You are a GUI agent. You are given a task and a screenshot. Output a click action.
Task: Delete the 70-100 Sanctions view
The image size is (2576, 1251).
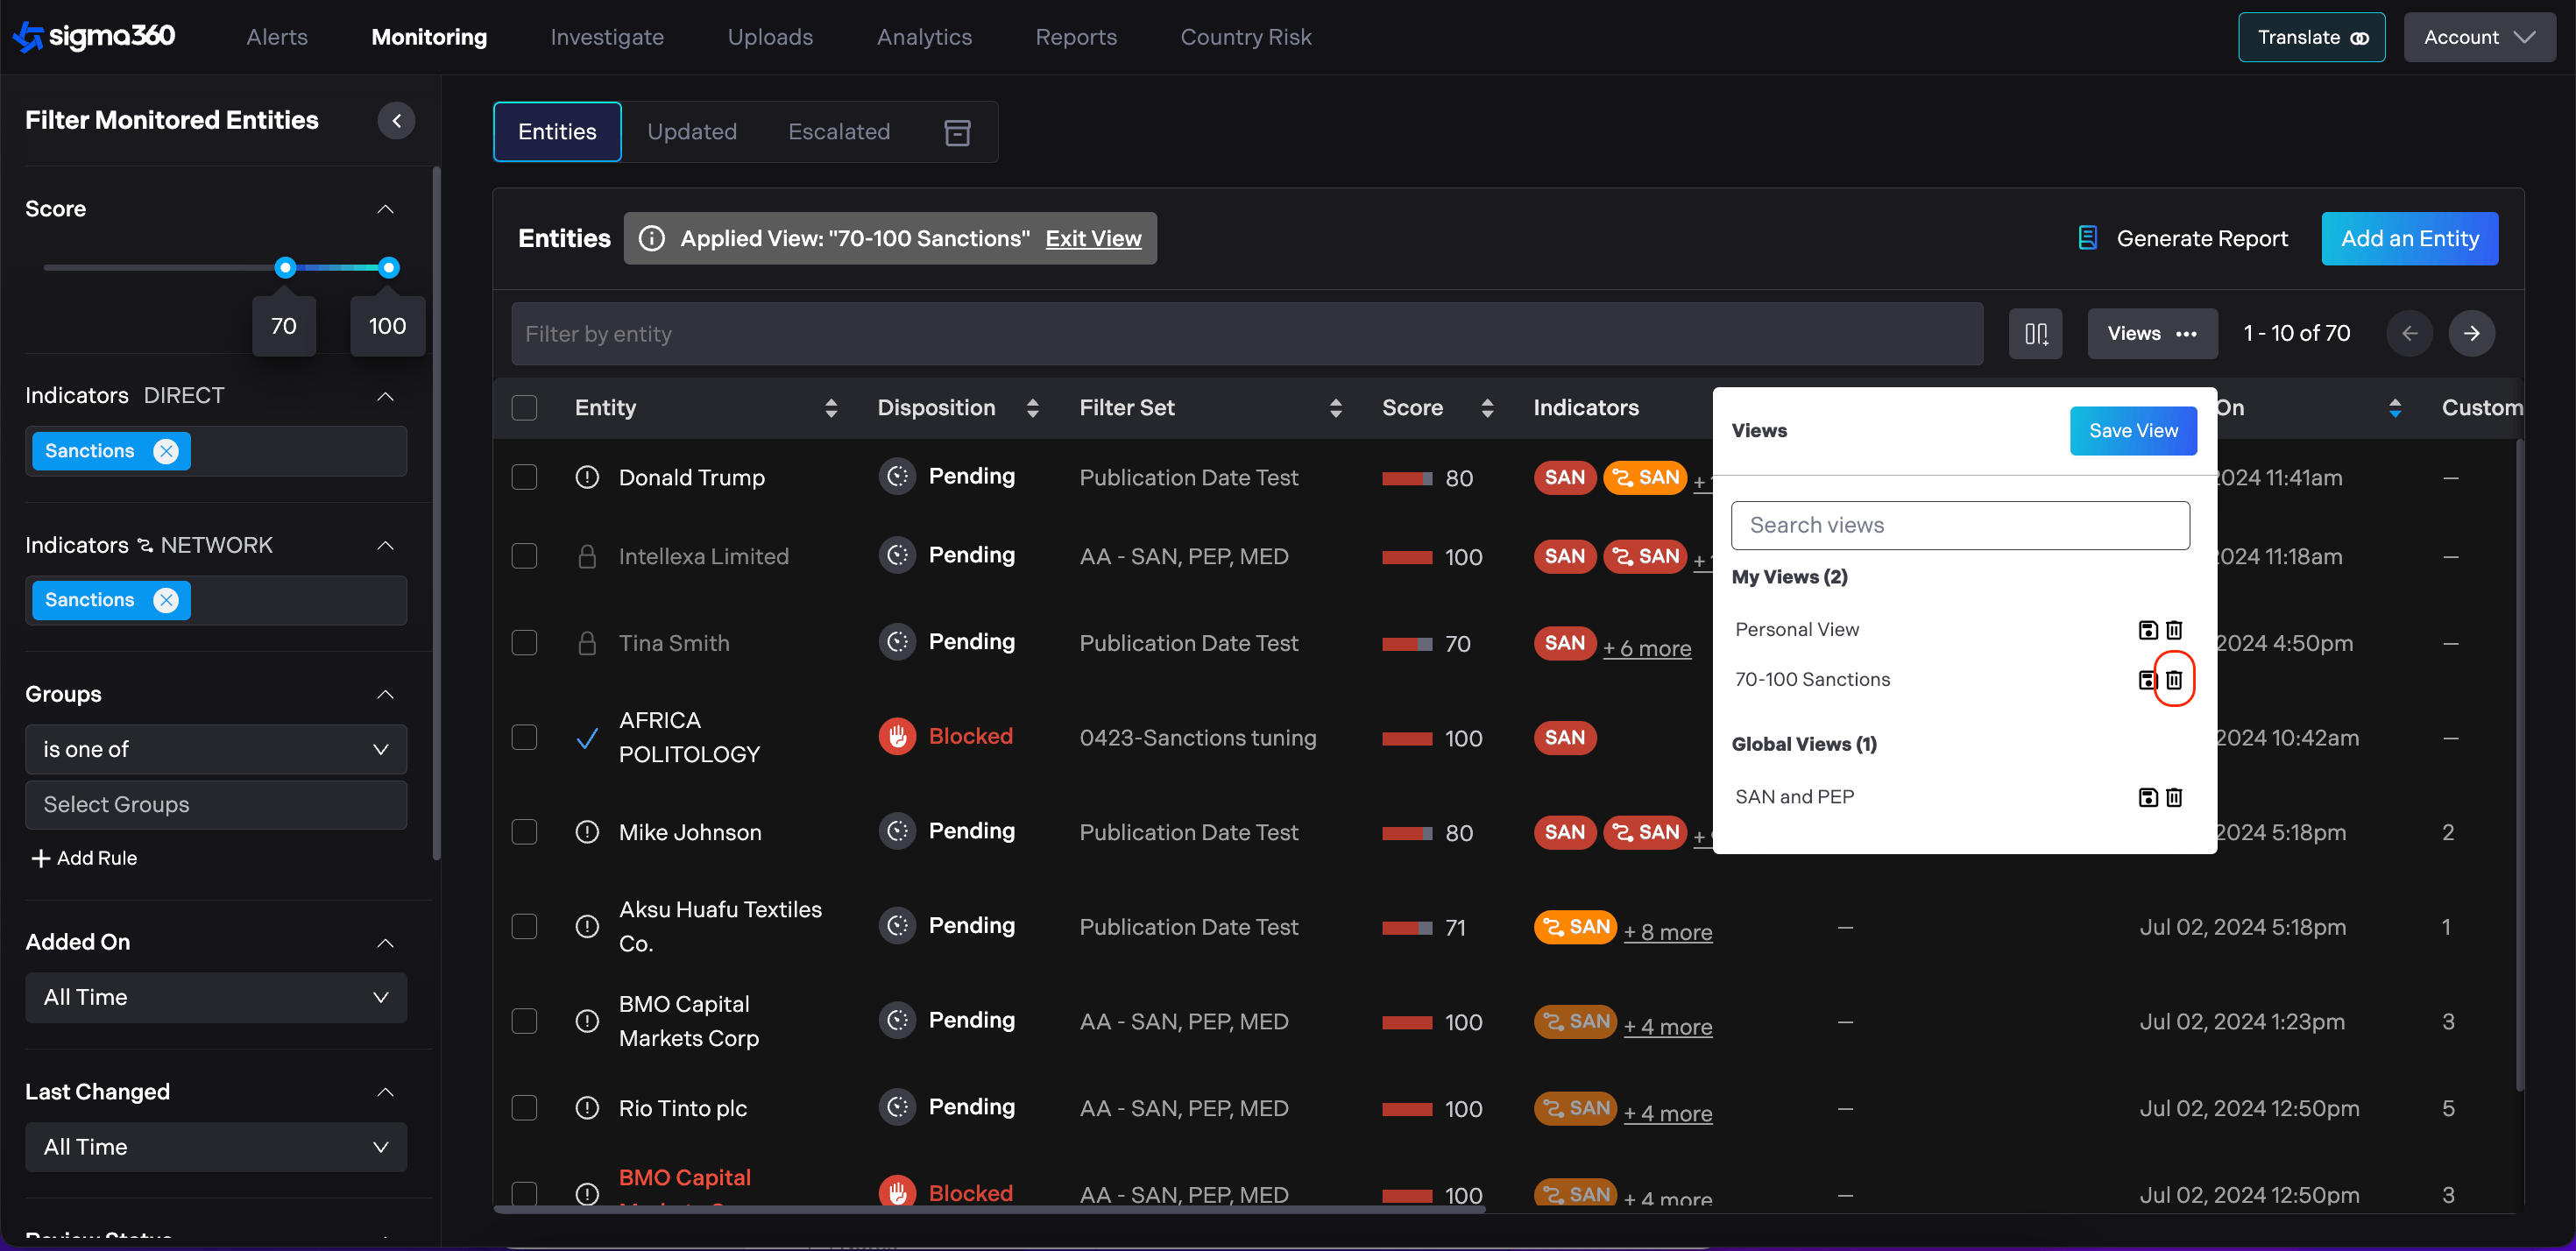[x=2173, y=680]
